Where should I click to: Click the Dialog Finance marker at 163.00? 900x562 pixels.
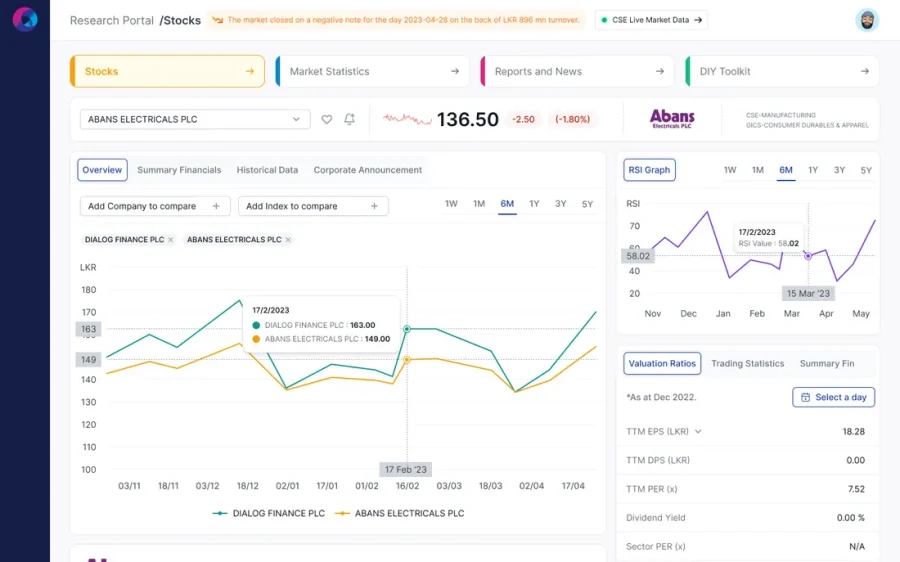coord(407,329)
